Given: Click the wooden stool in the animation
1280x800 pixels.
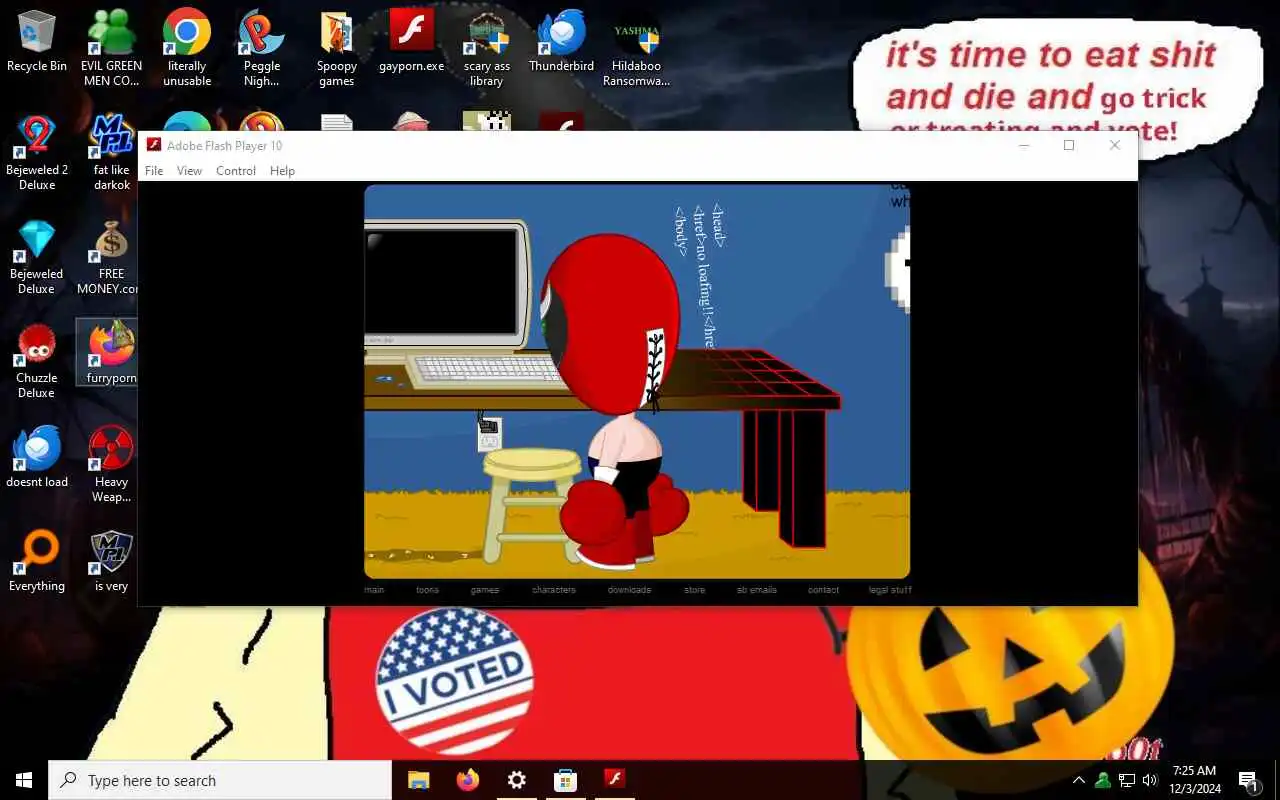Looking at the screenshot, I should pyautogui.click(x=530, y=505).
